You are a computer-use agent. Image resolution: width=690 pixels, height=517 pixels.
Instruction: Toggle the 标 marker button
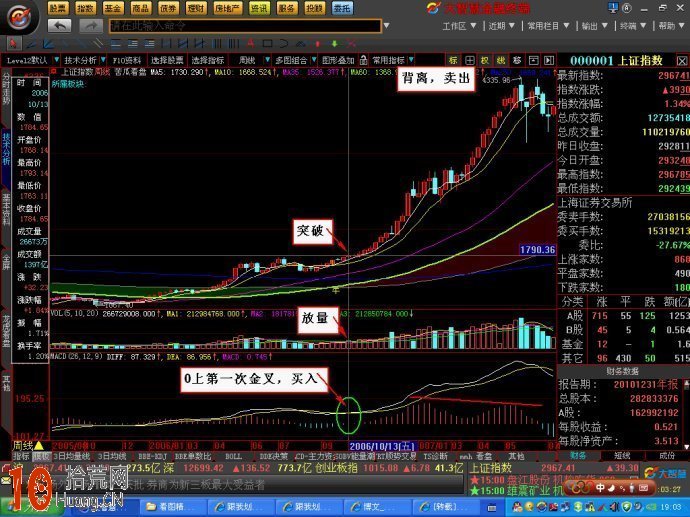[453, 60]
